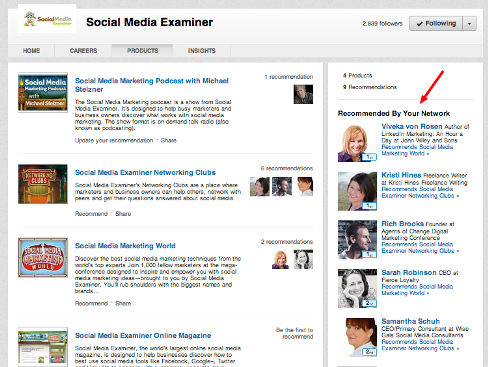Image resolution: width=488 pixels, height=367 pixels.
Task: Click Kristi's Recommends Networking Clubs link
Action: coord(420,192)
